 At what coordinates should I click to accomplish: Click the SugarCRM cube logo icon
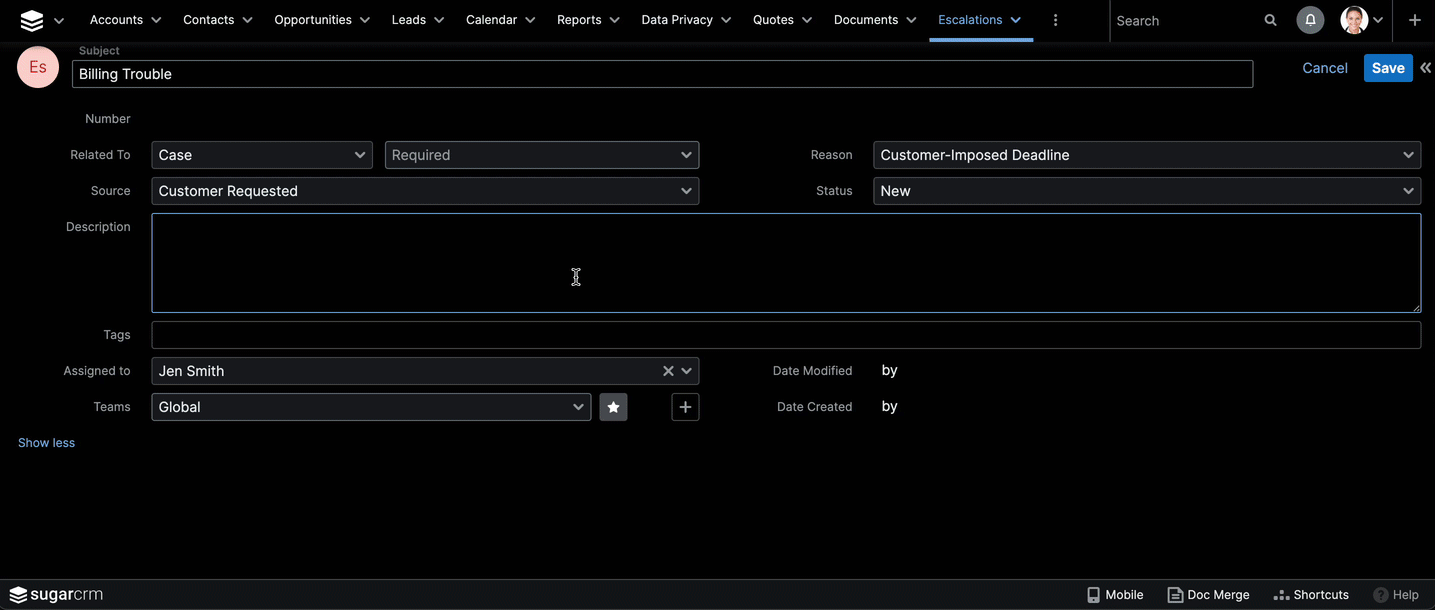(x=32, y=20)
